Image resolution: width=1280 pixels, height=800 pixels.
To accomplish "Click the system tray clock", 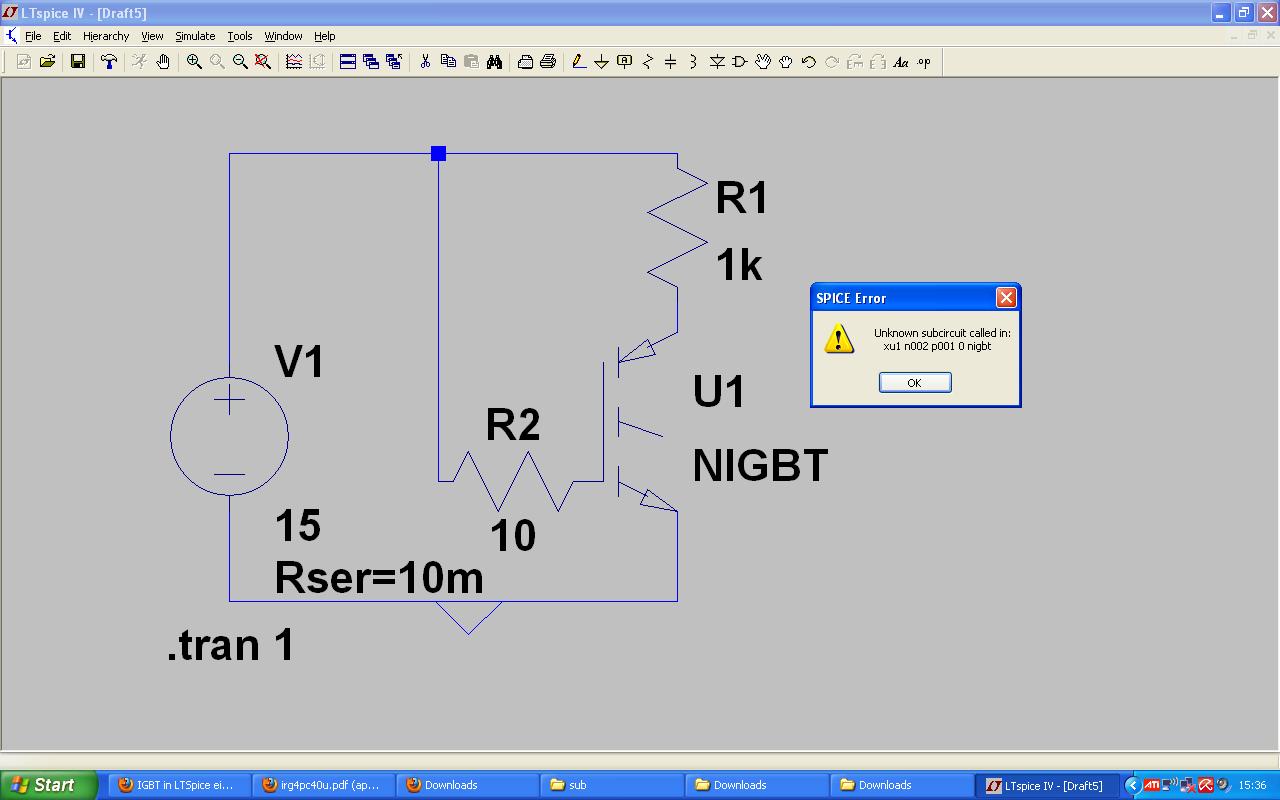I will pyautogui.click(x=1252, y=785).
